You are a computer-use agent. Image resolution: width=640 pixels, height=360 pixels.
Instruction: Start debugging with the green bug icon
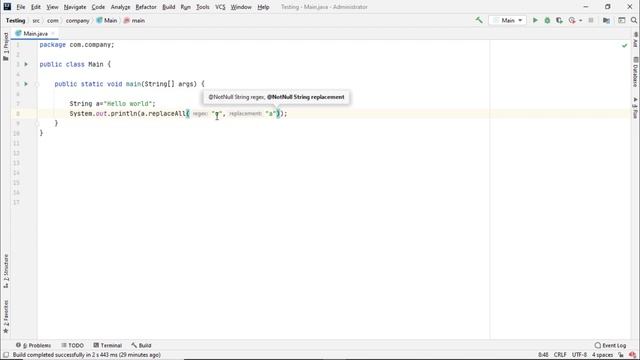point(547,20)
